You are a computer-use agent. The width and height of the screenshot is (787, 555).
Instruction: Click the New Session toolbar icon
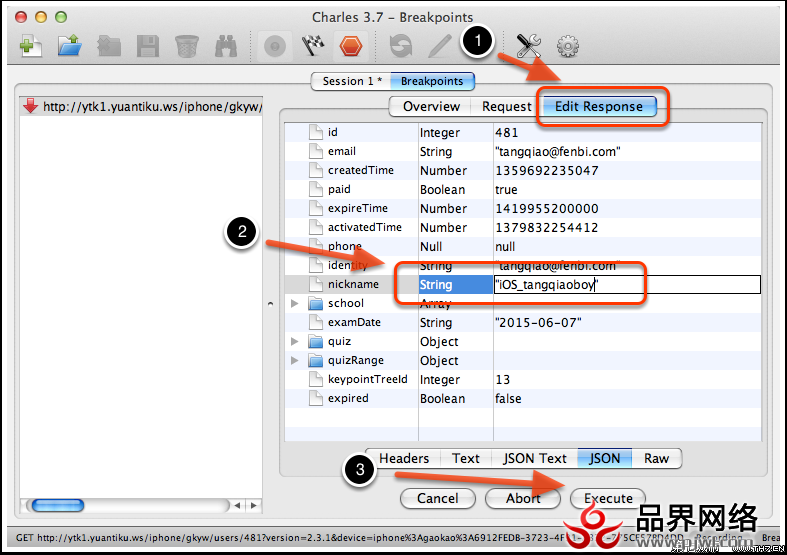click(30, 46)
